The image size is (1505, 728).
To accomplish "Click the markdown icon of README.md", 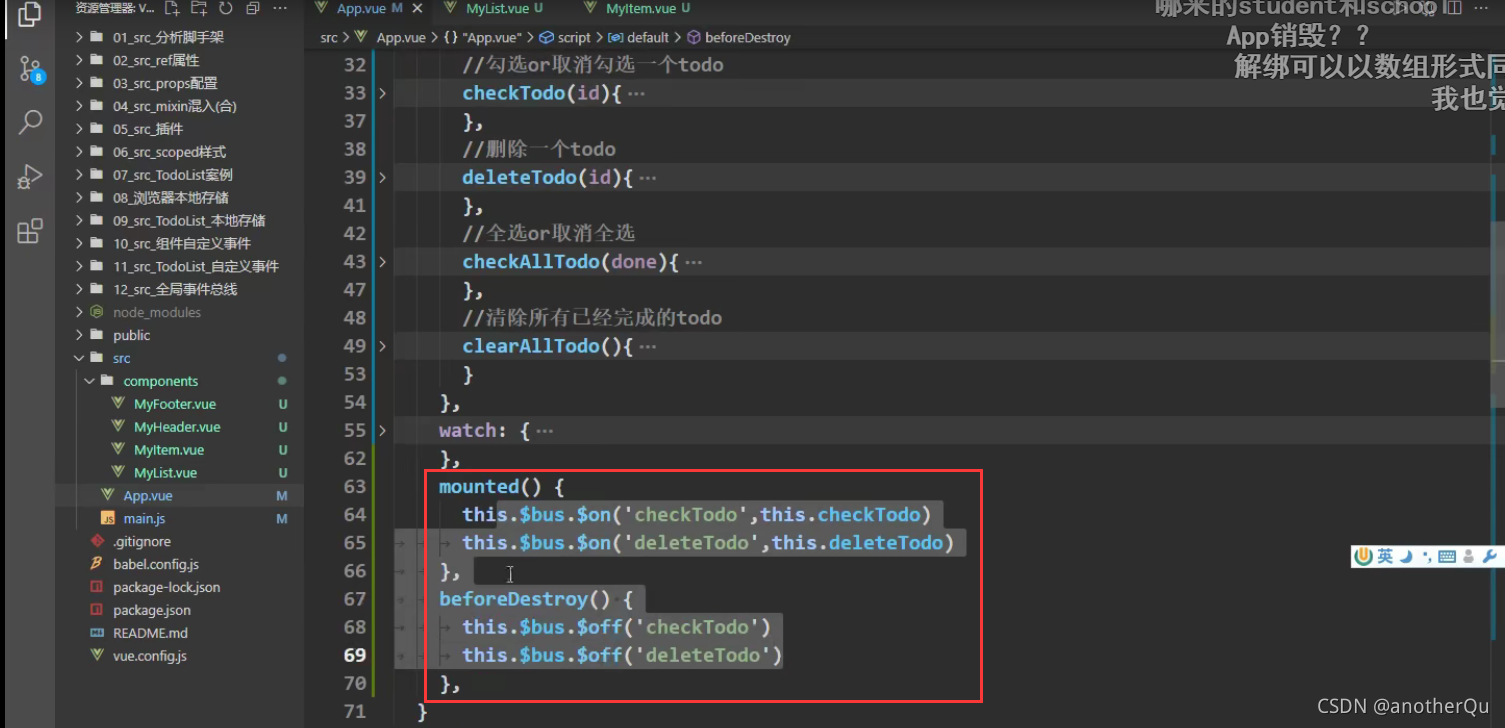I will (x=97, y=633).
